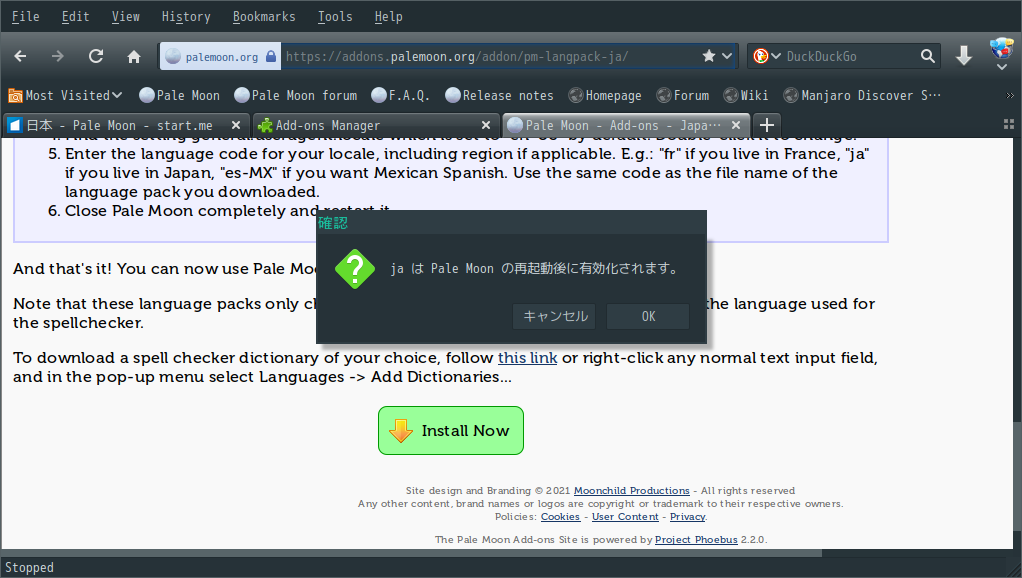Switch to the 日本 - Pale Moon start.me tab

tap(125, 125)
